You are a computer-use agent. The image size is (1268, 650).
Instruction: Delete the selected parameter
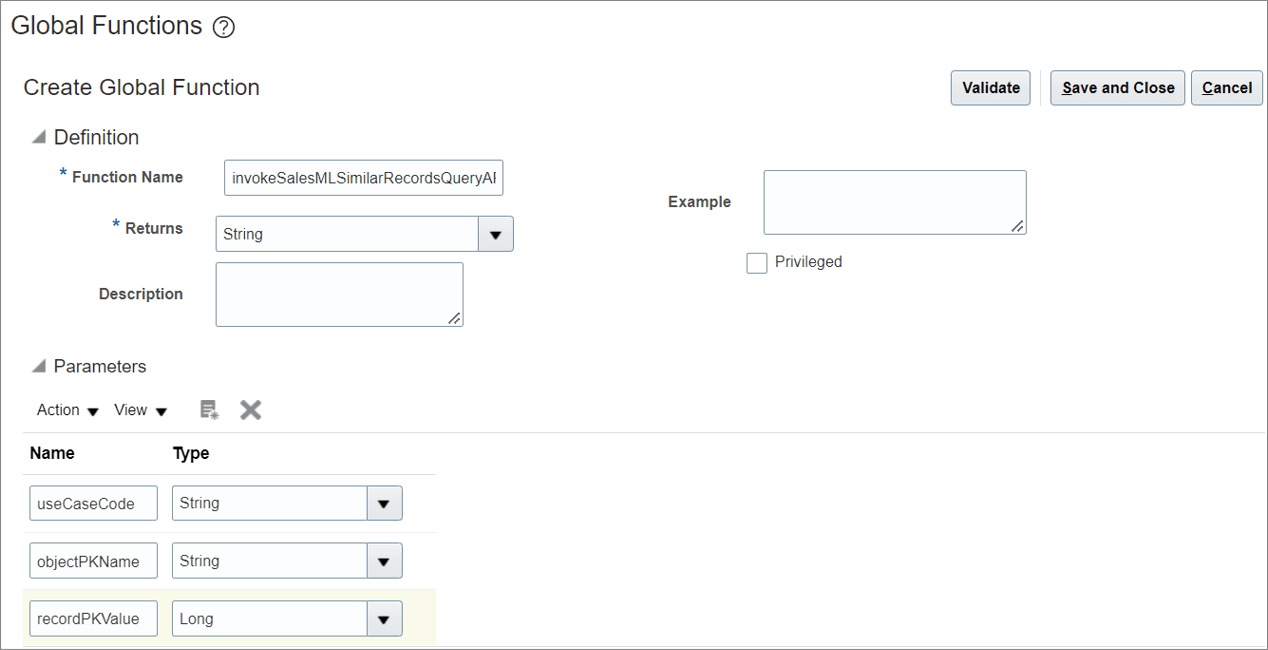(250, 409)
